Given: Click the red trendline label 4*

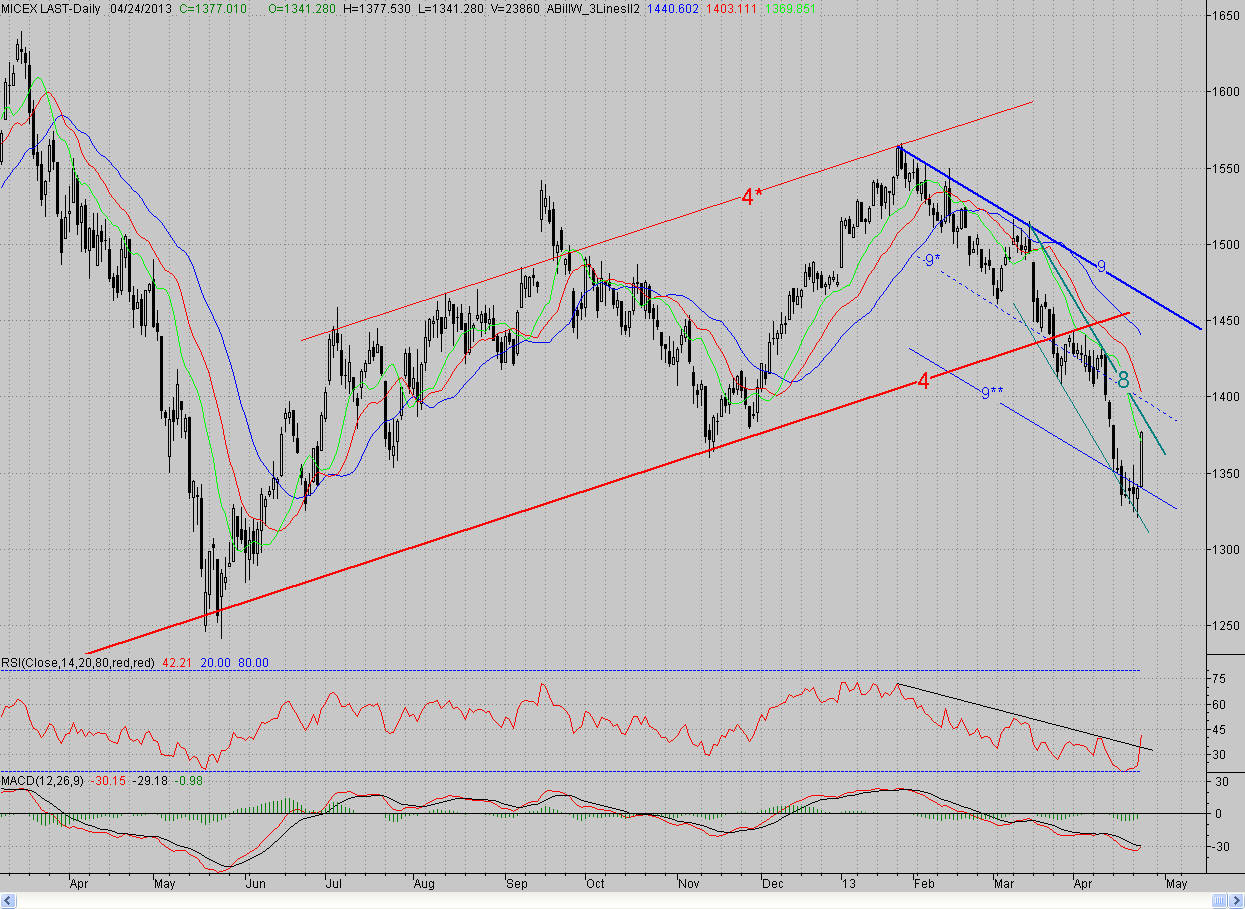Looking at the screenshot, I should (x=752, y=196).
